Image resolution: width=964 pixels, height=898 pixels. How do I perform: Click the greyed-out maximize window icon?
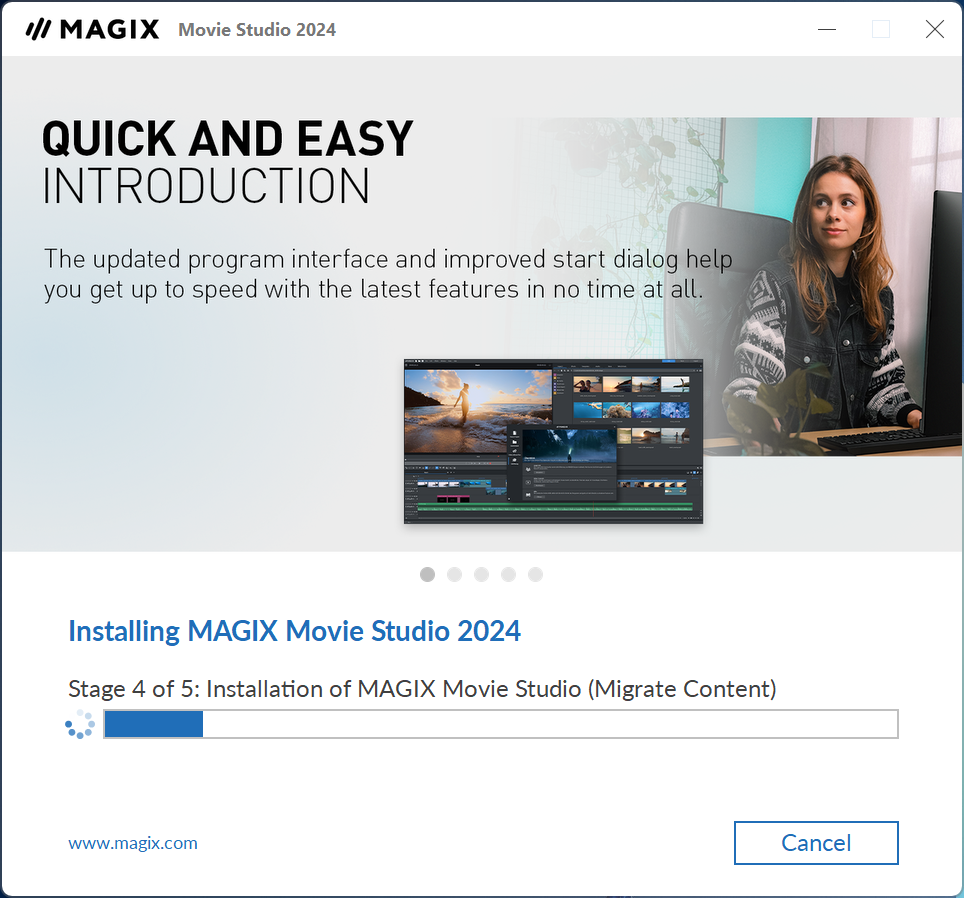881,29
